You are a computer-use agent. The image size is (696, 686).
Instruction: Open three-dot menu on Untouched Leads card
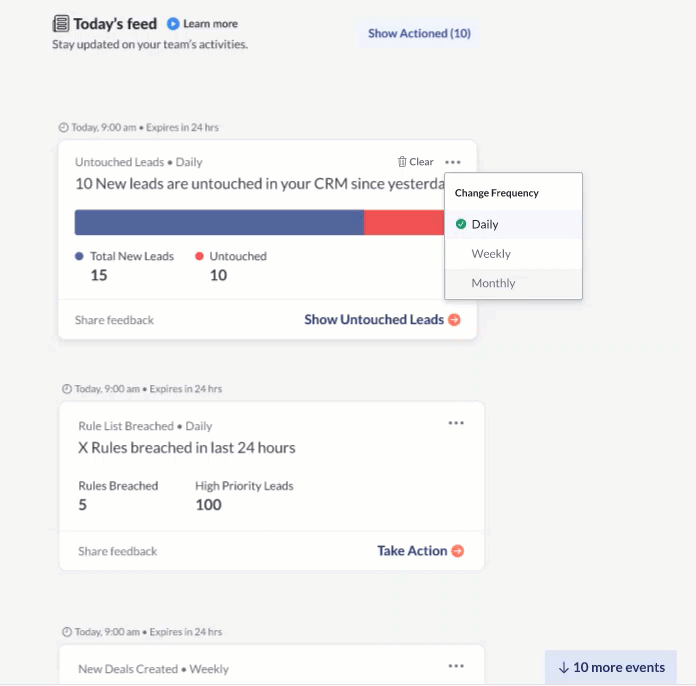pos(453,162)
